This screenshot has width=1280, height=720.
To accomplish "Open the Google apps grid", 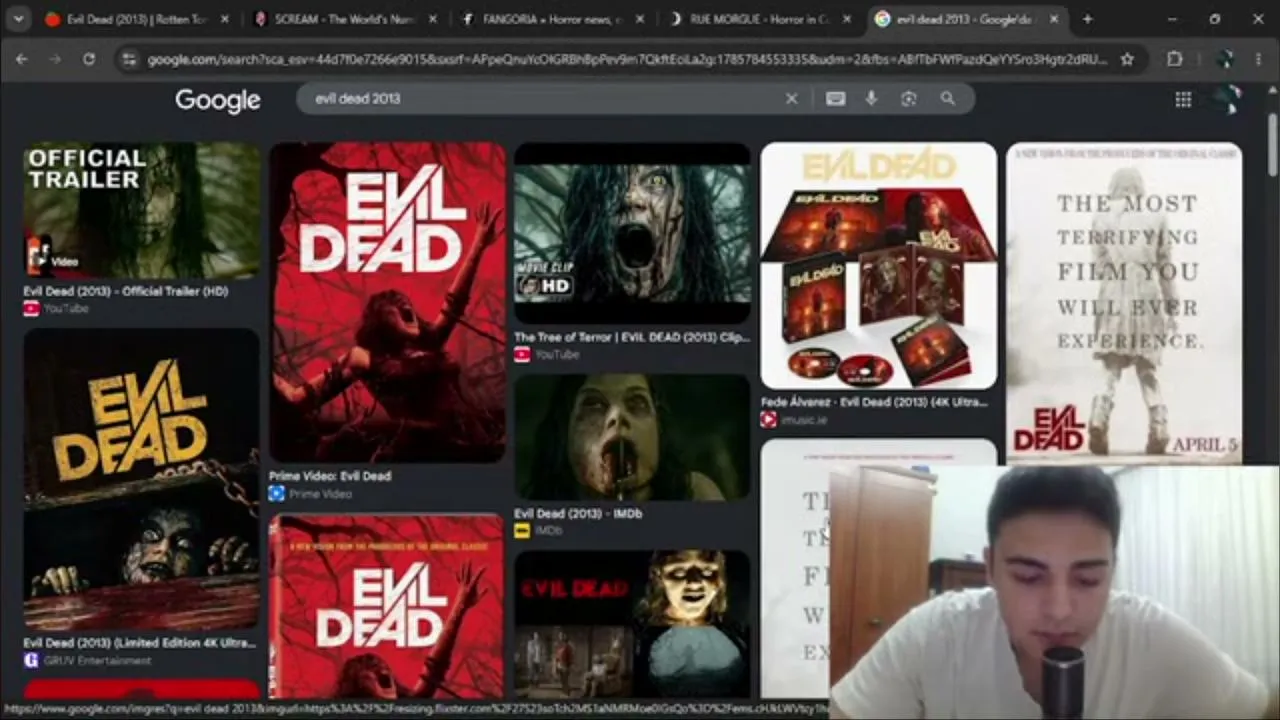I will coord(1183,99).
